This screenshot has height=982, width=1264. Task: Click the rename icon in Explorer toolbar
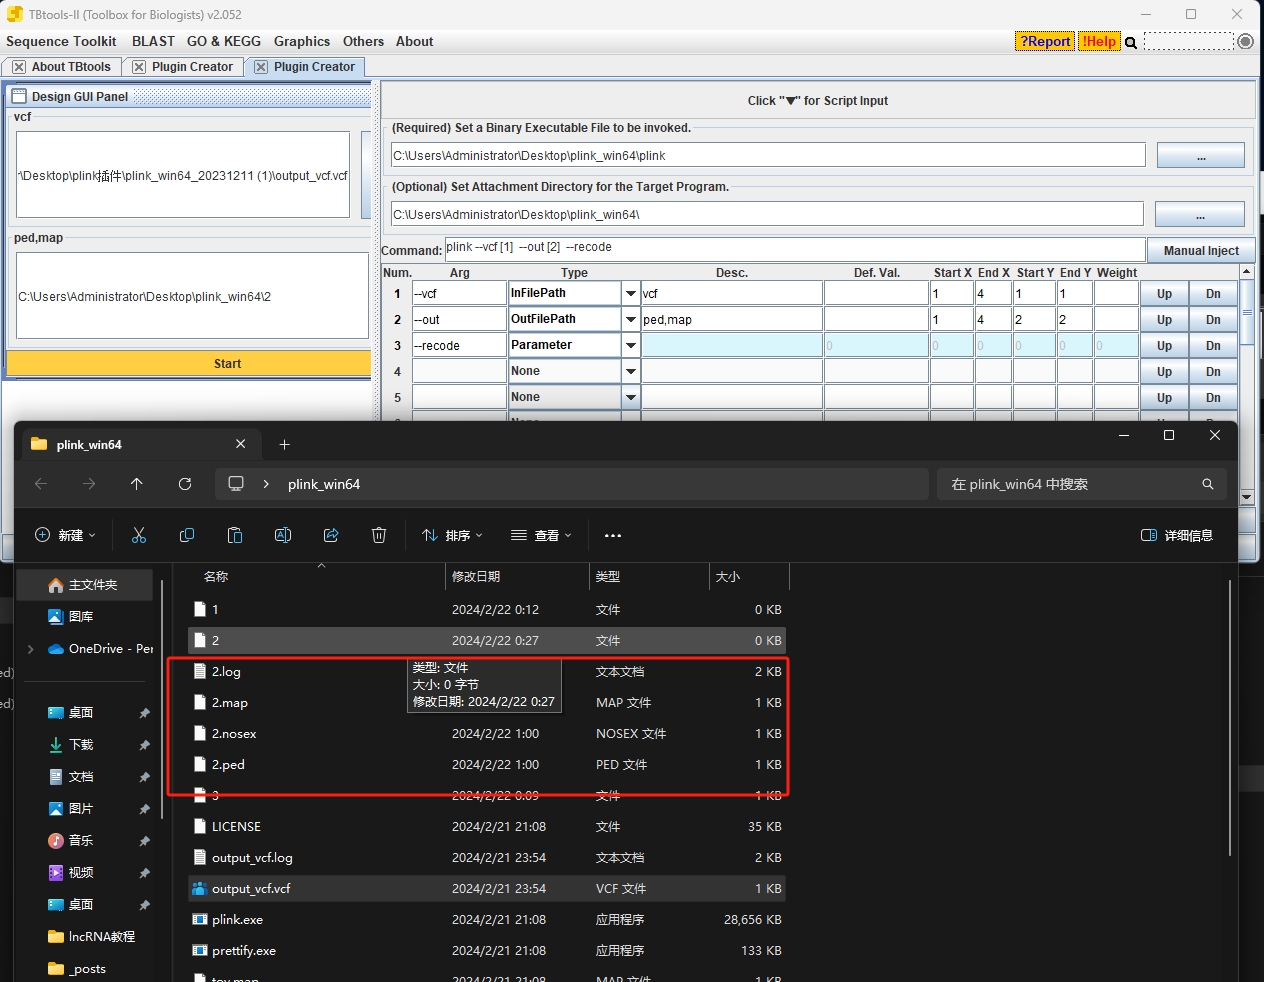point(283,536)
